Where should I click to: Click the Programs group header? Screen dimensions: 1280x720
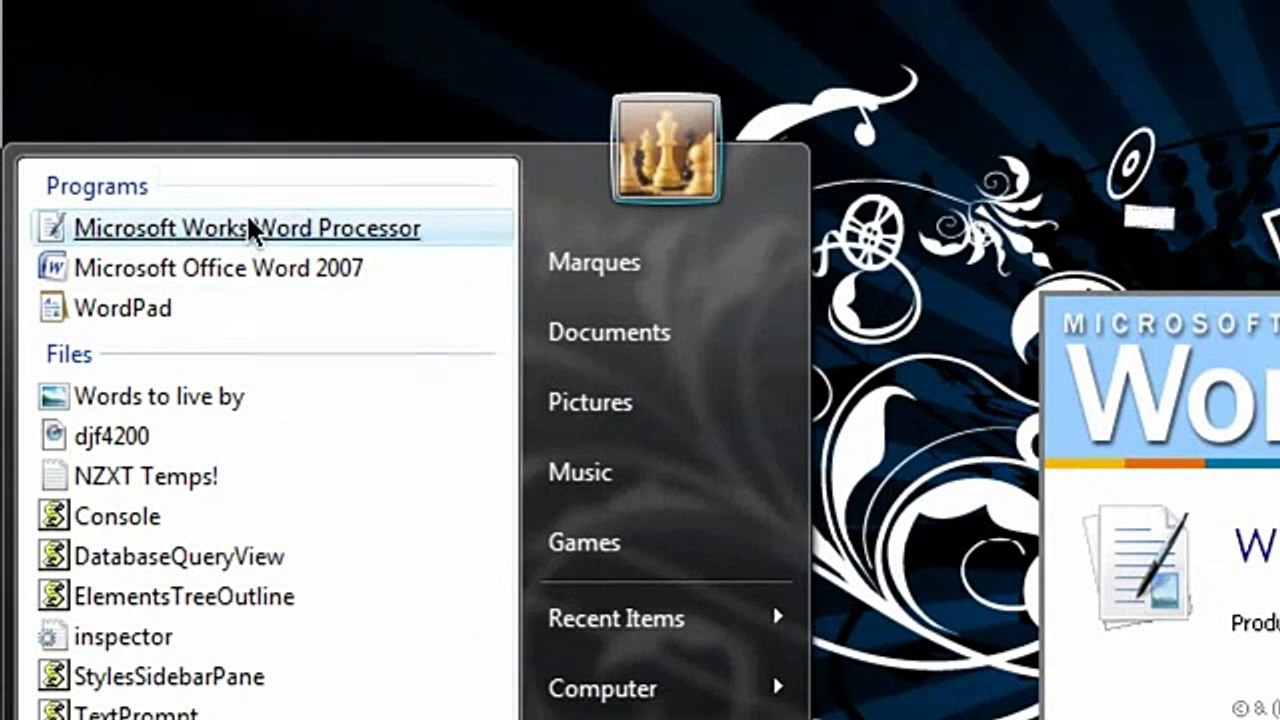click(x=97, y=186)
